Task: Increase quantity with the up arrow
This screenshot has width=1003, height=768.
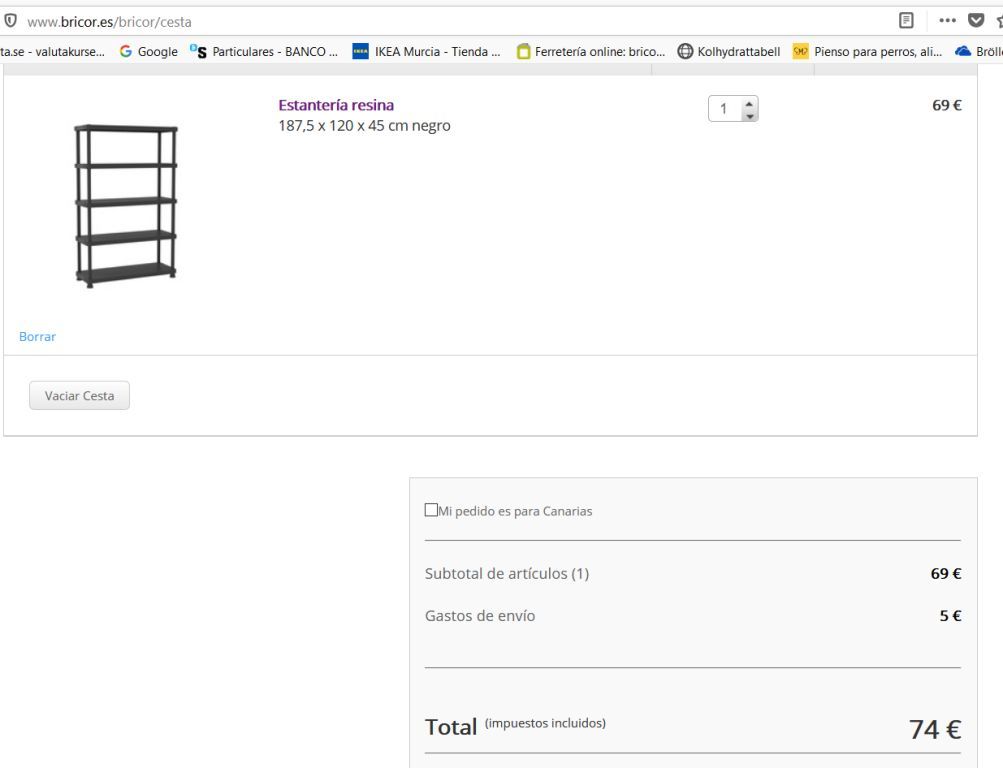Action: pos(749,104)
